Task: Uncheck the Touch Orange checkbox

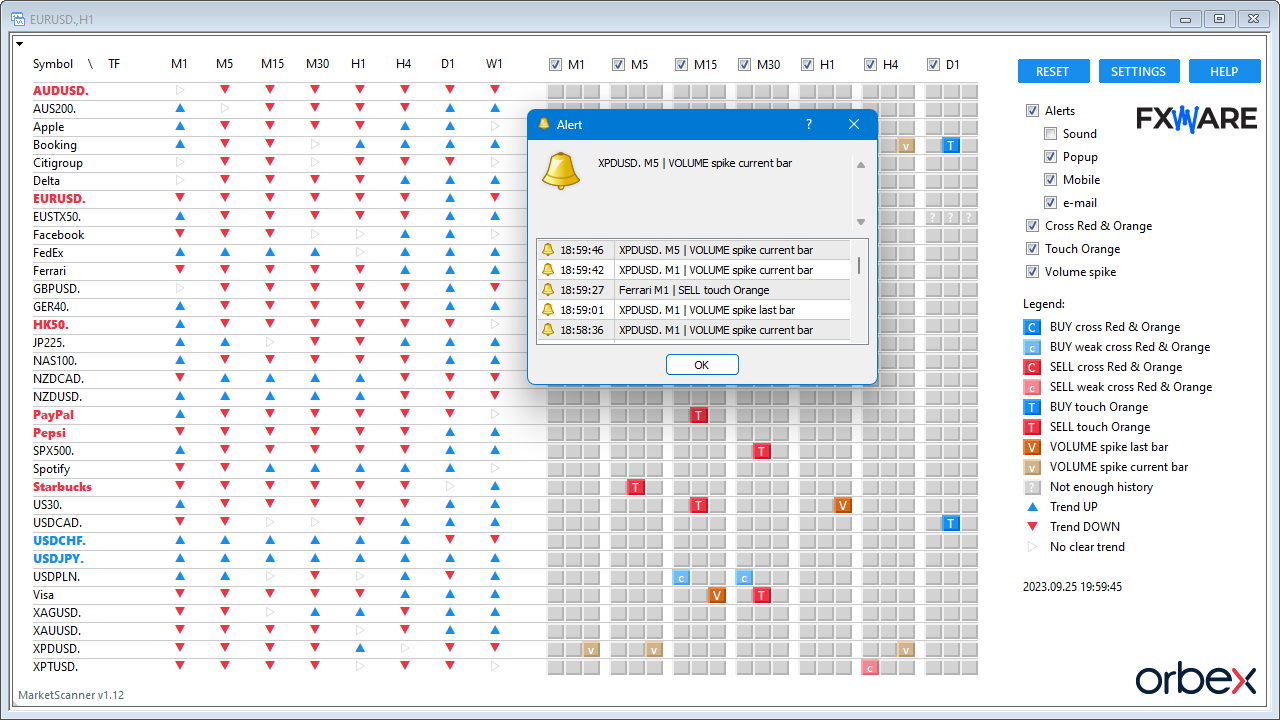Action: pos(1032,249)
